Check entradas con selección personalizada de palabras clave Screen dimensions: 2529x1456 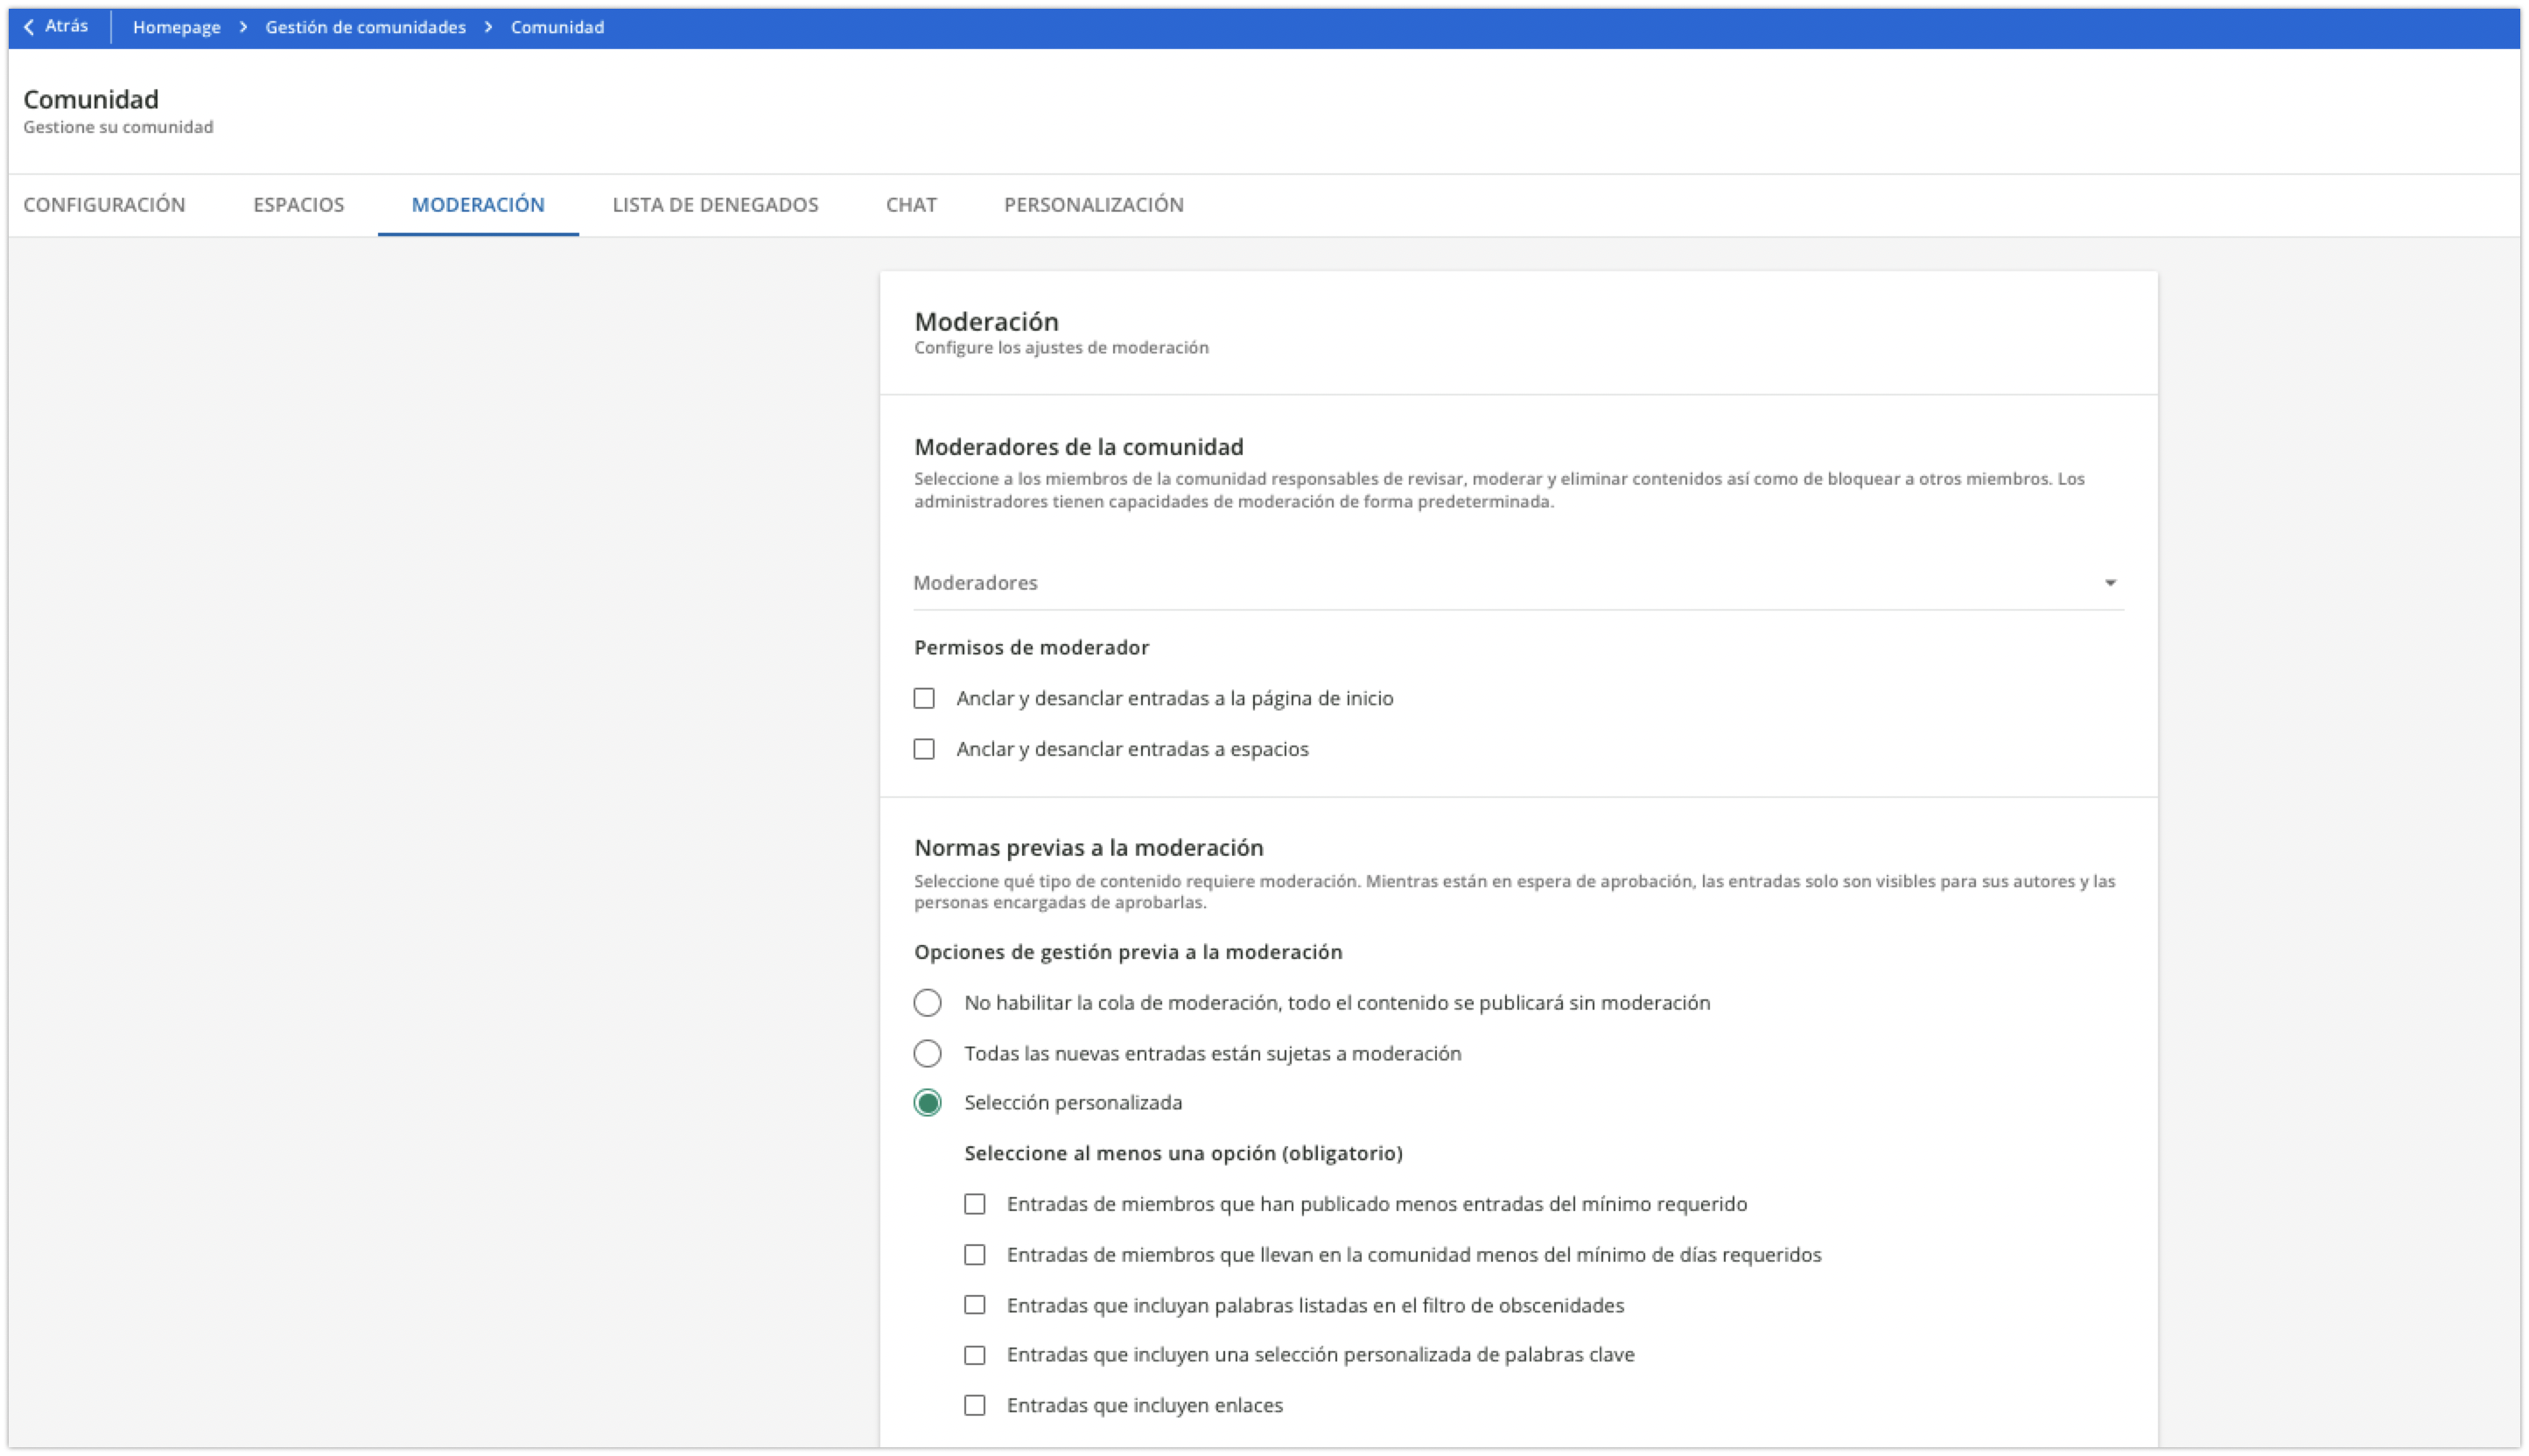tap(974, 1355)
